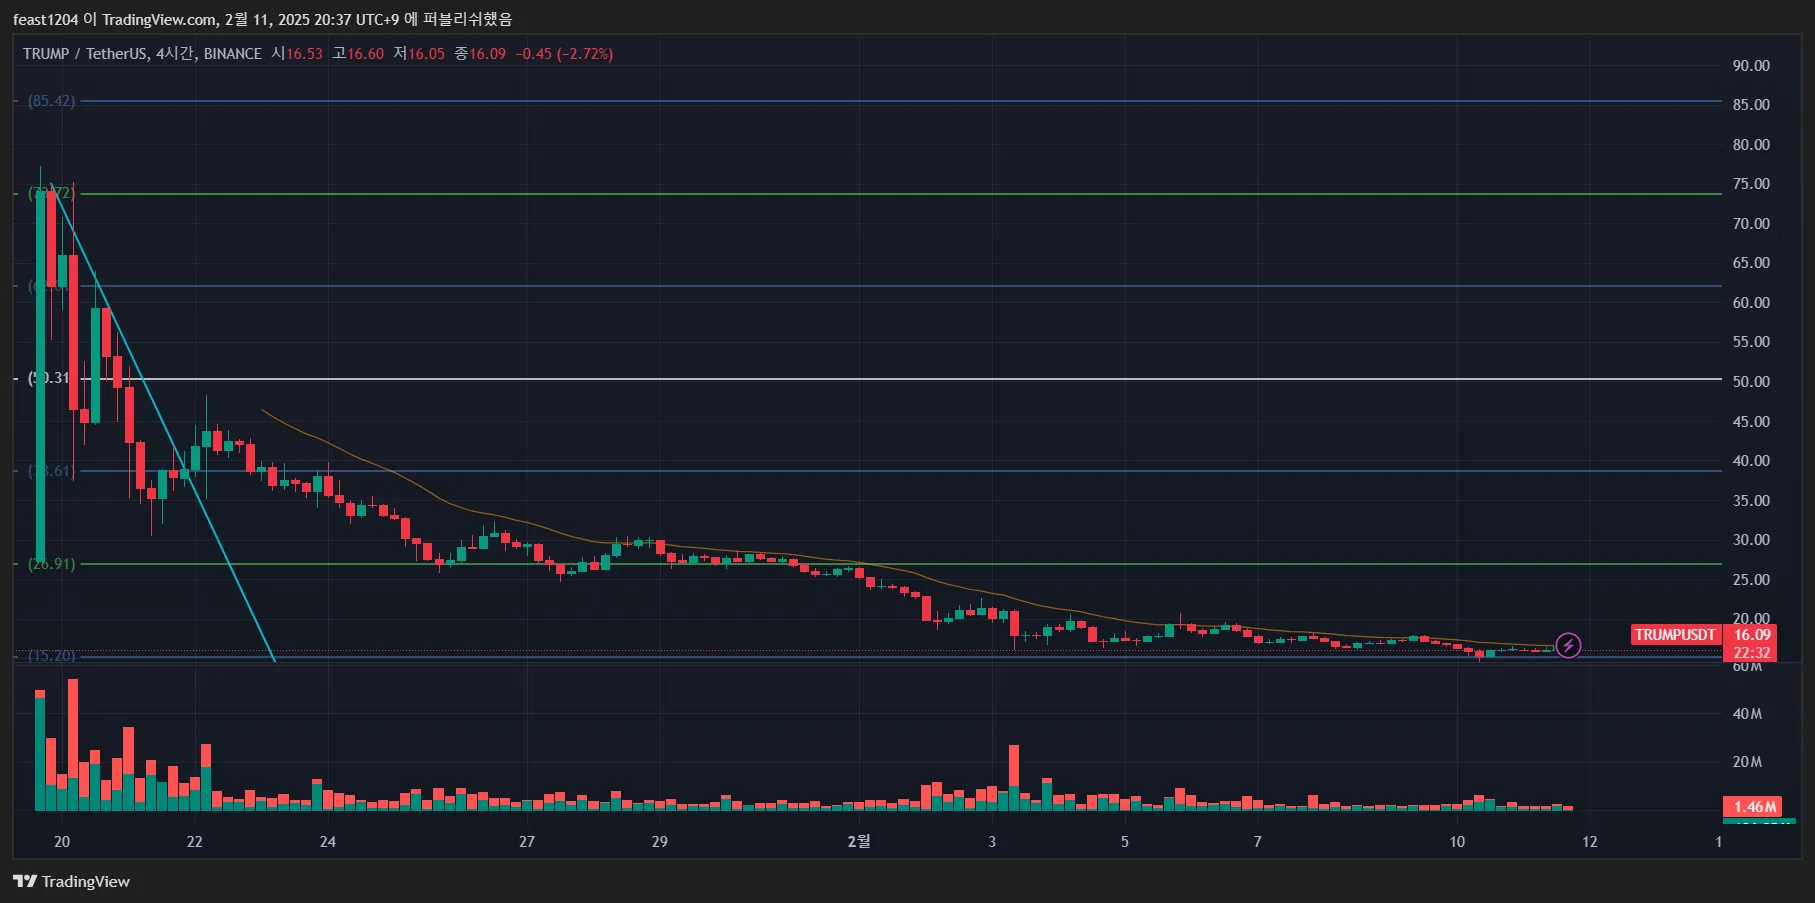Viewport: 1815px width, 903px height.
Task: Select the (85.42) horizontal level label
Action: tap(51, 101)
